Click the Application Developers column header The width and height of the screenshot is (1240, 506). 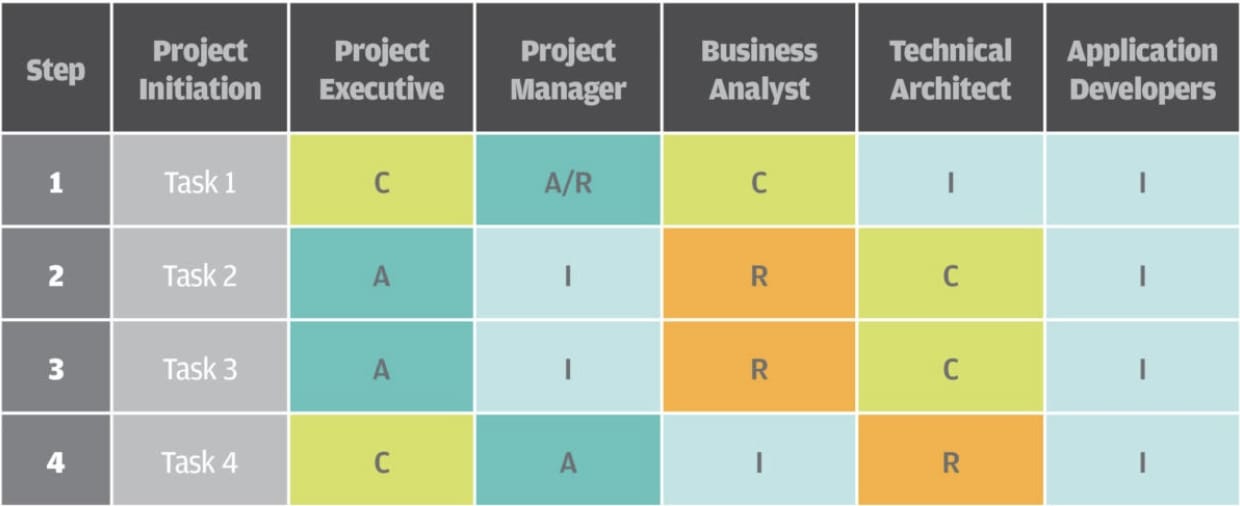coord(1142,69)
